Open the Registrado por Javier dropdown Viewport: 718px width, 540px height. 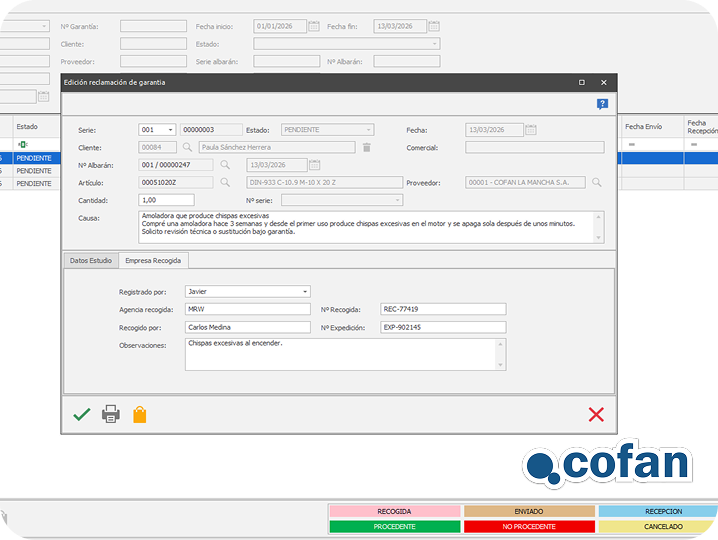coord(305,292)
